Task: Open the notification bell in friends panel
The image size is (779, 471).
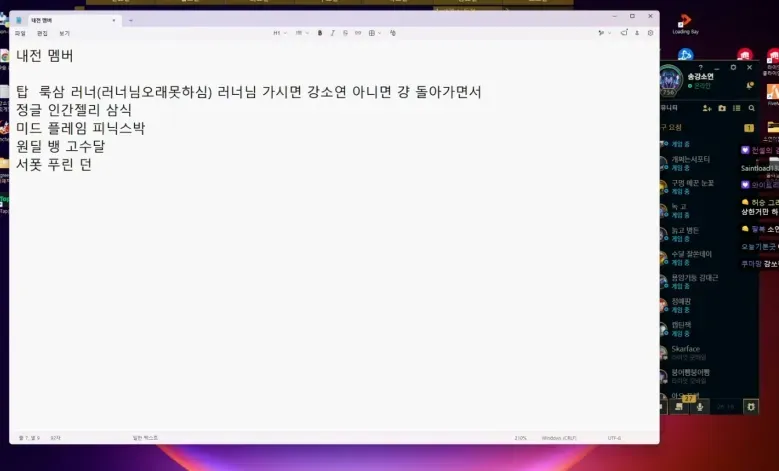Action: pyautogui.click(x=749, y=86)
